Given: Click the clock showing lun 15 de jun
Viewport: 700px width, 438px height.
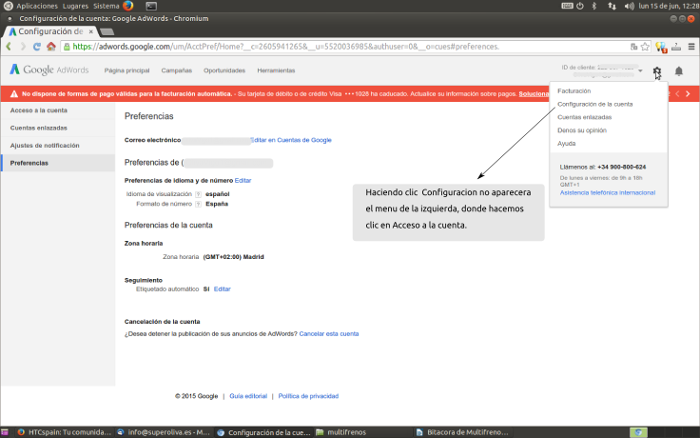Looking at the screenshot, I should 668,6.
